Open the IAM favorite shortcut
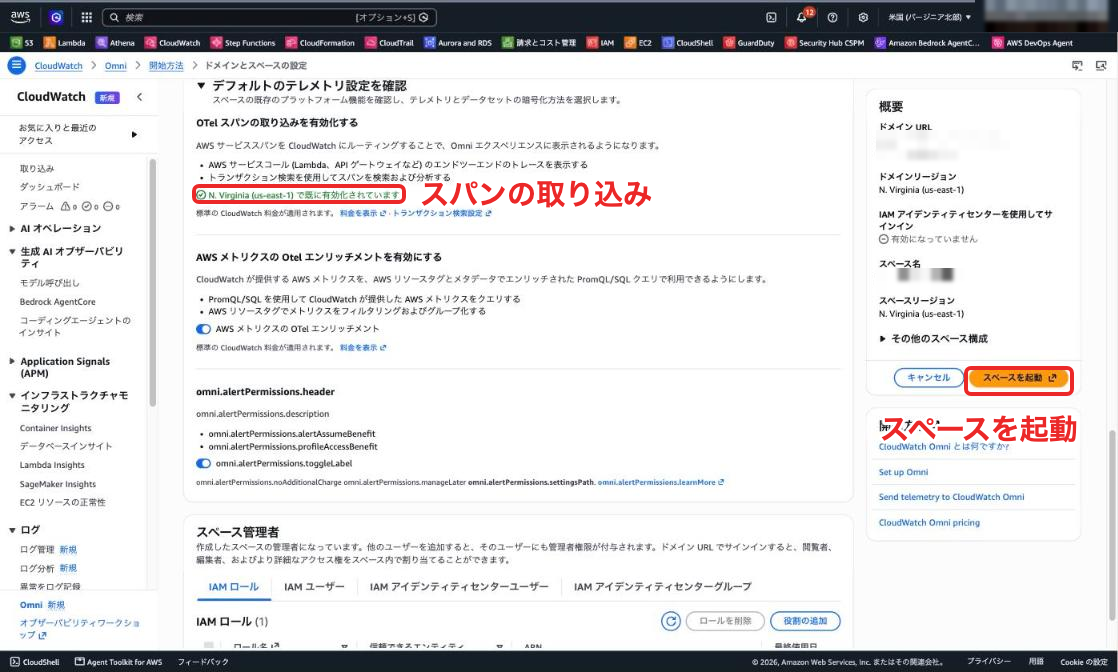This screenshot has width=1118, height=672. (600, 43)
